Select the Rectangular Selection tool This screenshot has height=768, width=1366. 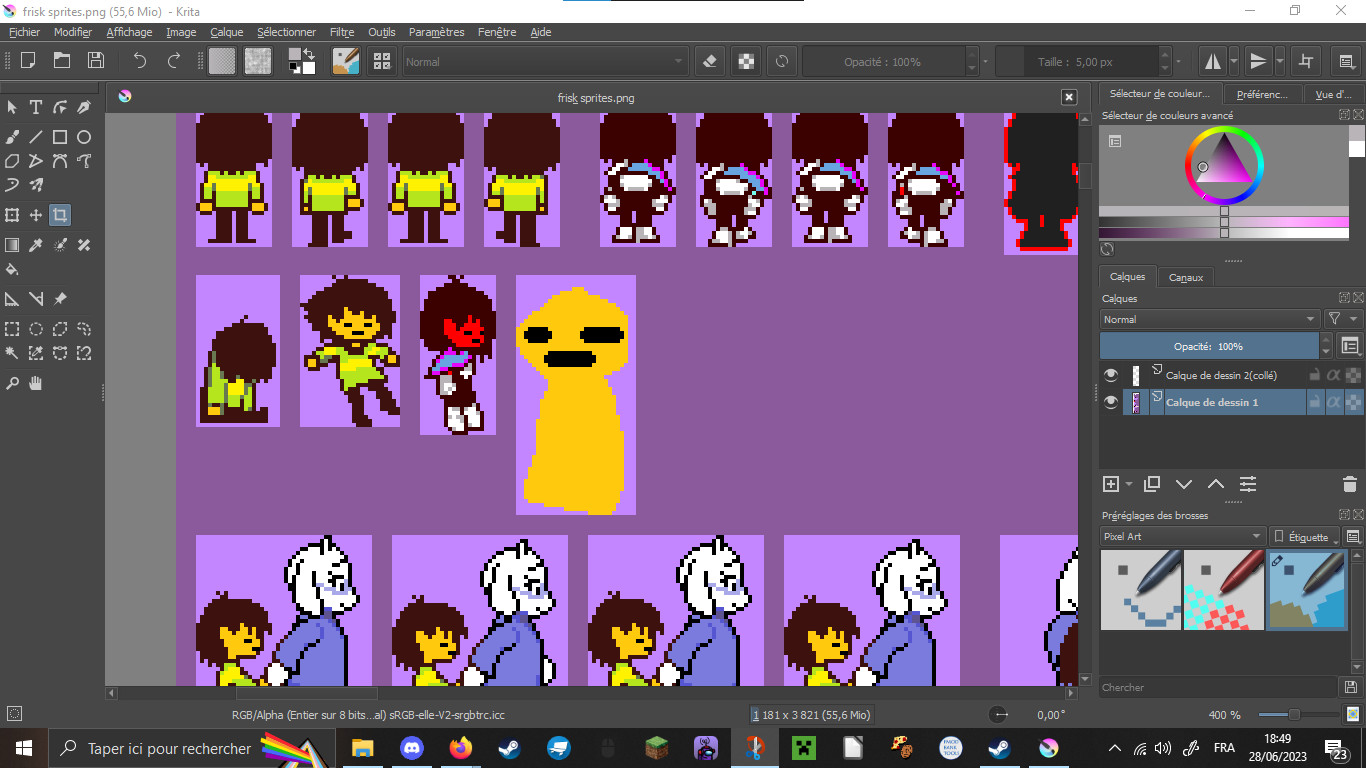12,329
